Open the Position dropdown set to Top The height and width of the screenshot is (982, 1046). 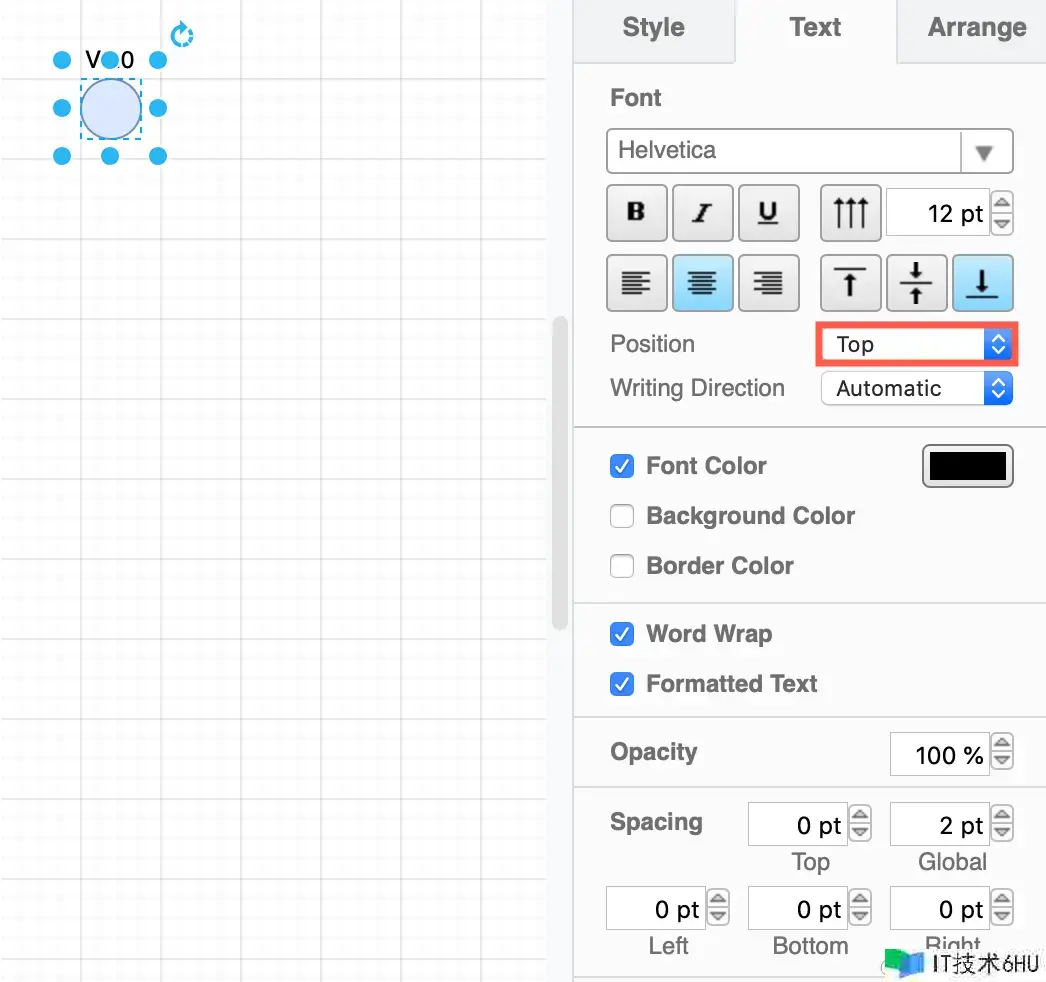click(916, 345)
